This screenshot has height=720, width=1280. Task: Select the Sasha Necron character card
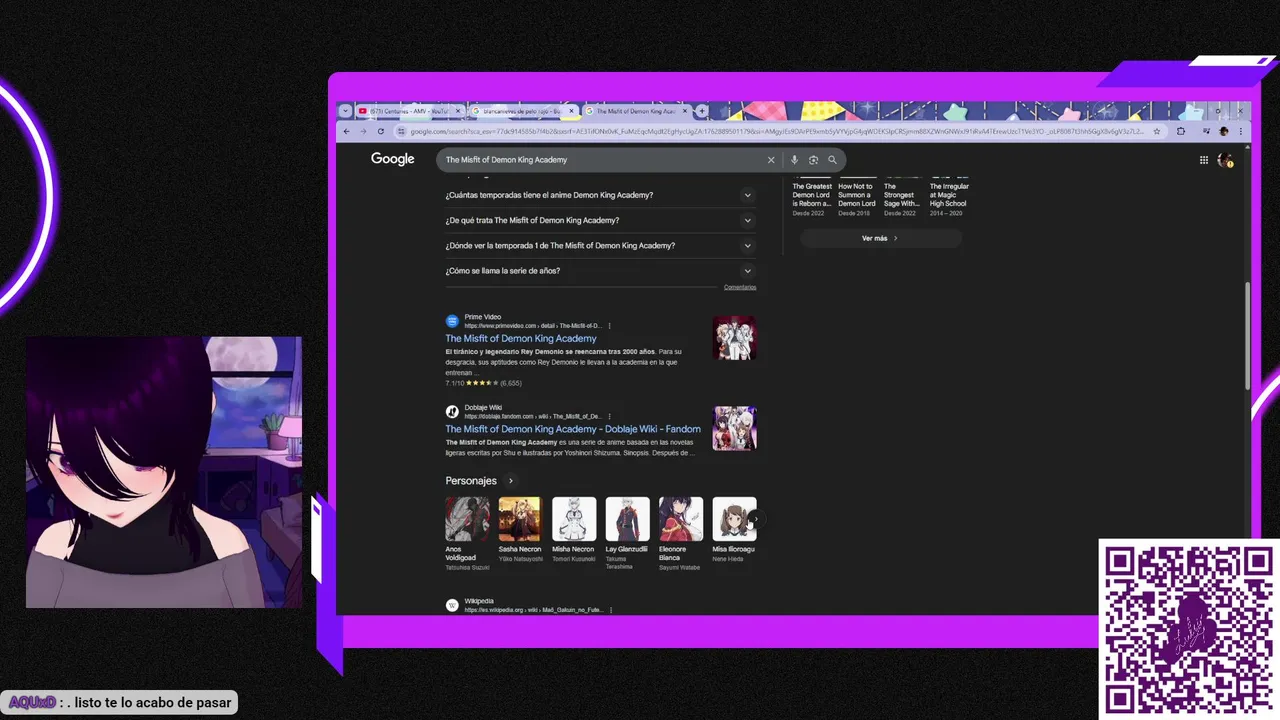pyautogui.click(x=520, y=529)
